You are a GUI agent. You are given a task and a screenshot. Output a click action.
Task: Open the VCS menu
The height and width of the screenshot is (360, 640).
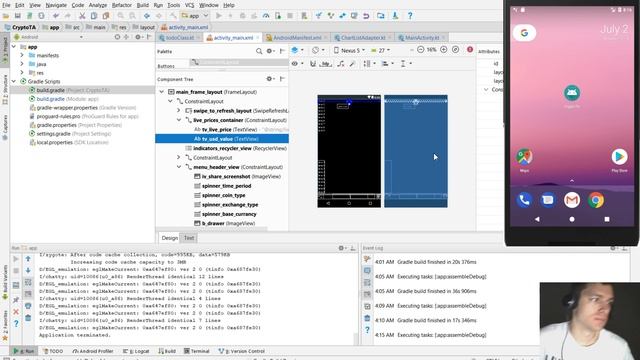pyautogui.click(x=189, y=5)
